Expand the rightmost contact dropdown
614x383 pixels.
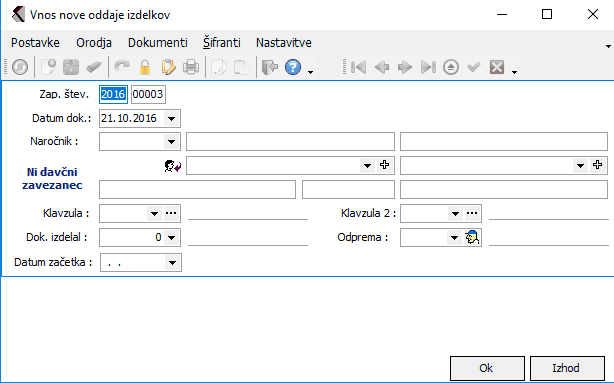[580, 166]
